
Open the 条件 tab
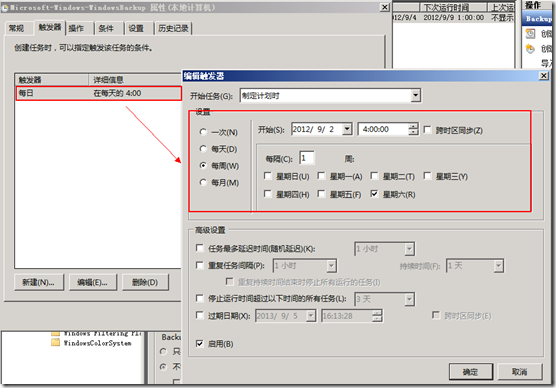[x=107, y=28]
